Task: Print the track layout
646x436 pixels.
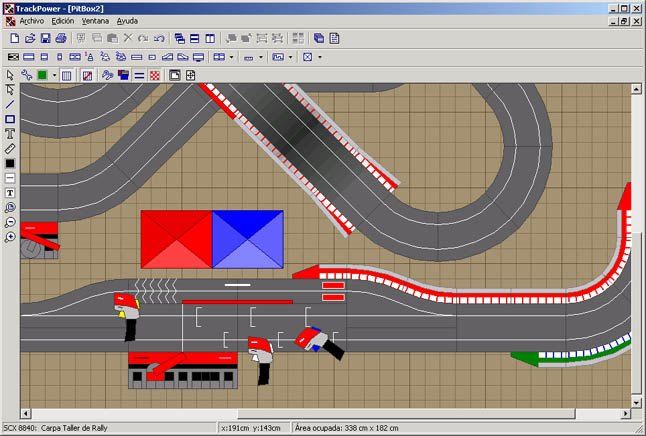Action: click(61, 38)
